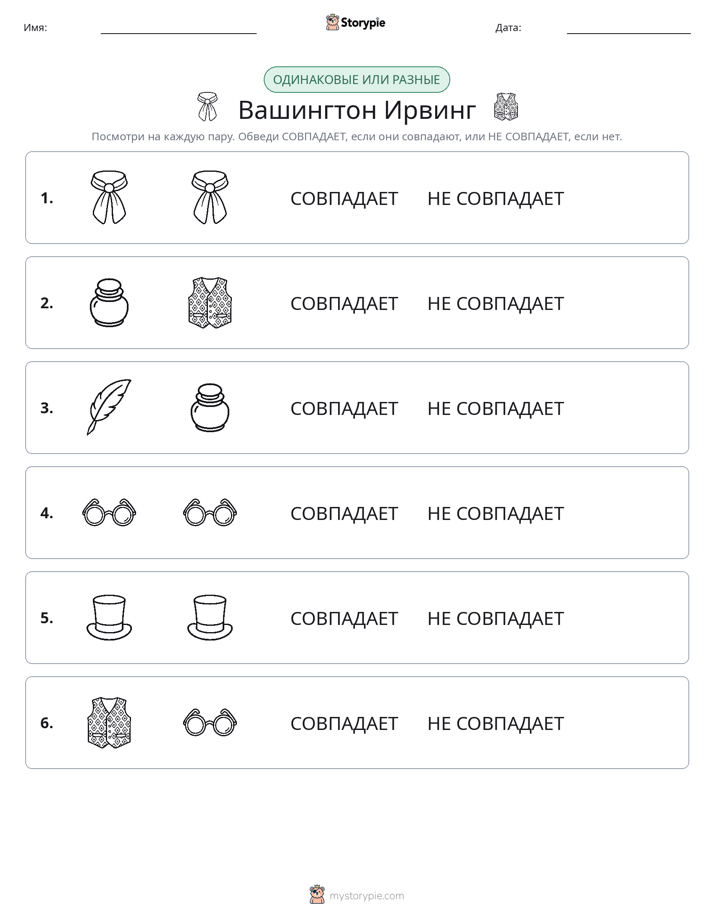Viewport: 714px width, 924px height.
Task: Select СОВПАДАЕТ for pair 1
Action: [344, 199]
